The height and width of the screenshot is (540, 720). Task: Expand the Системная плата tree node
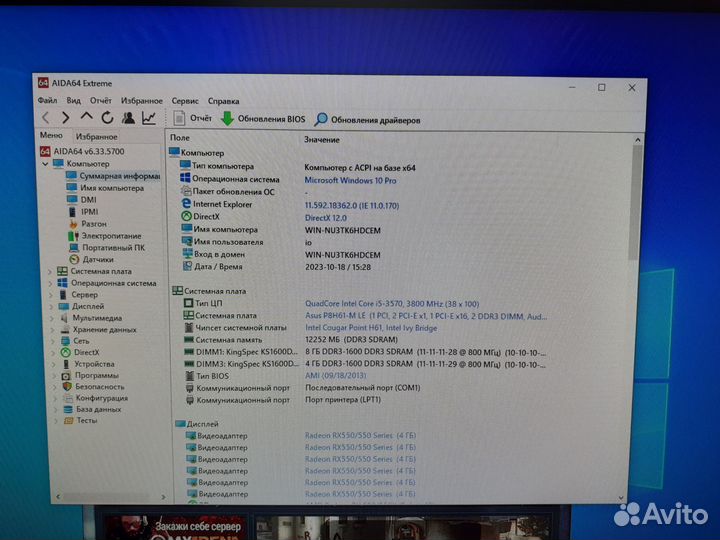click(50, 271)
